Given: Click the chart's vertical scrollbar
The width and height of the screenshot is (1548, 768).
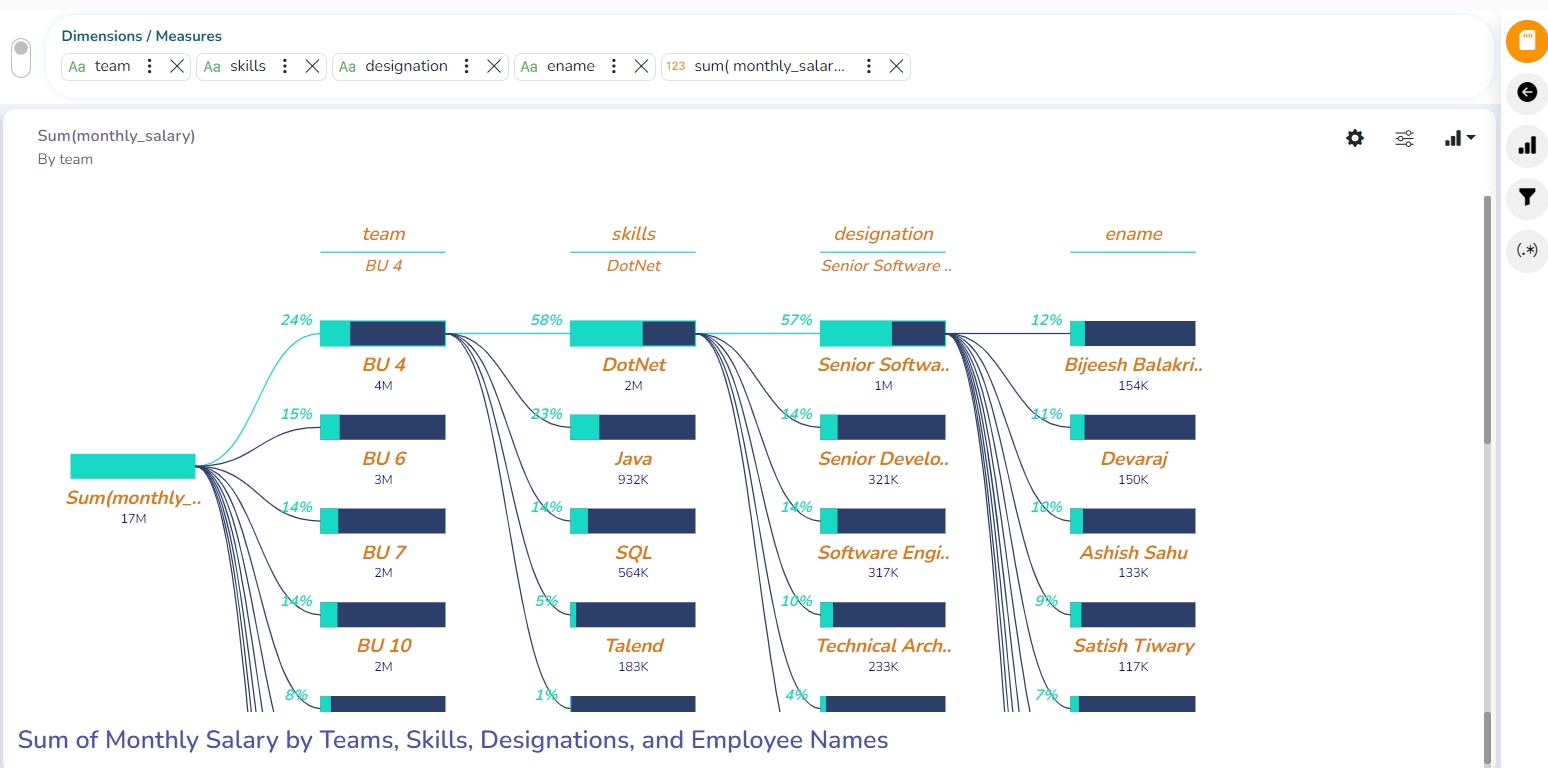Looking at the screenshot, I should 1487,320.
